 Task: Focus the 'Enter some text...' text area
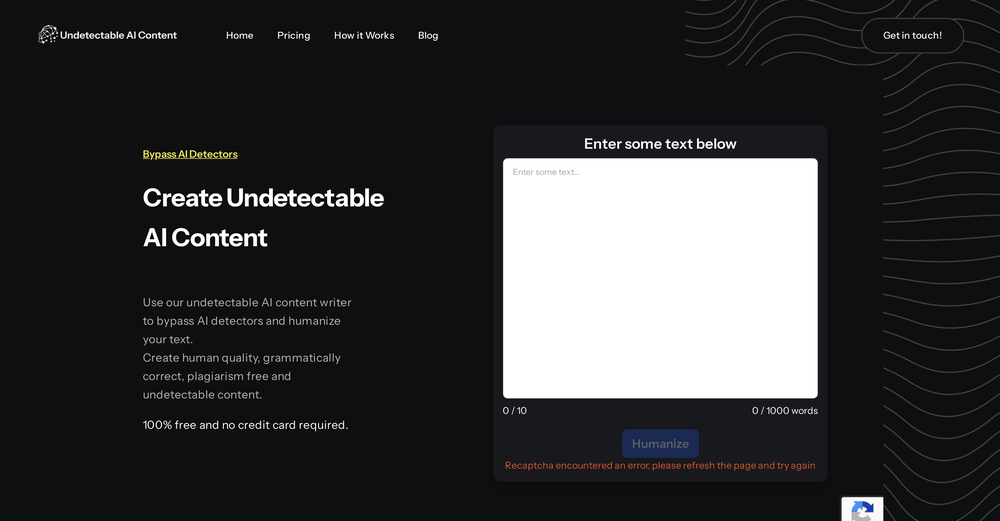pos(660,278)
